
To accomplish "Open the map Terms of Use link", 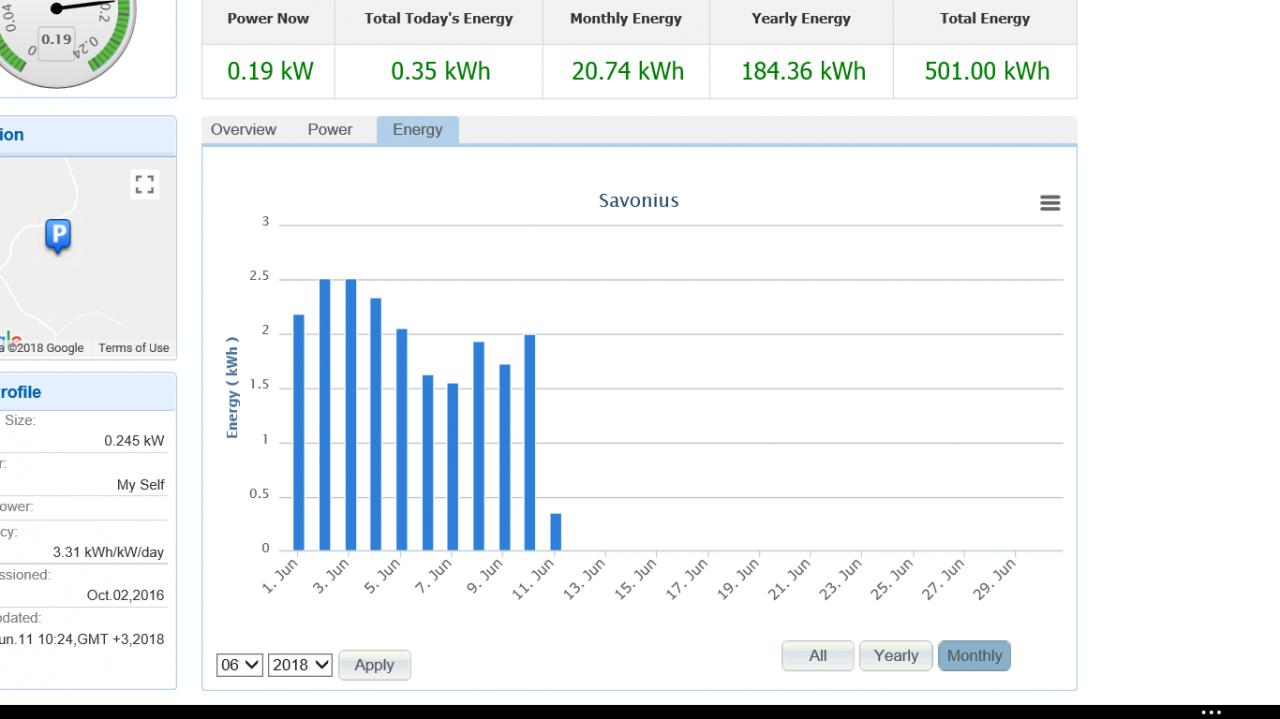I will pos(134,348).
